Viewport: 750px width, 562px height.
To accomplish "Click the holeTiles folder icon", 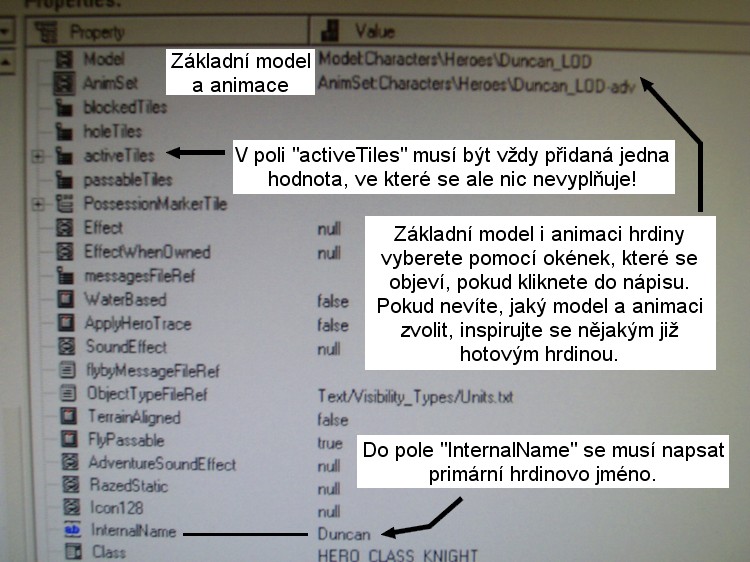I will 64,131.
